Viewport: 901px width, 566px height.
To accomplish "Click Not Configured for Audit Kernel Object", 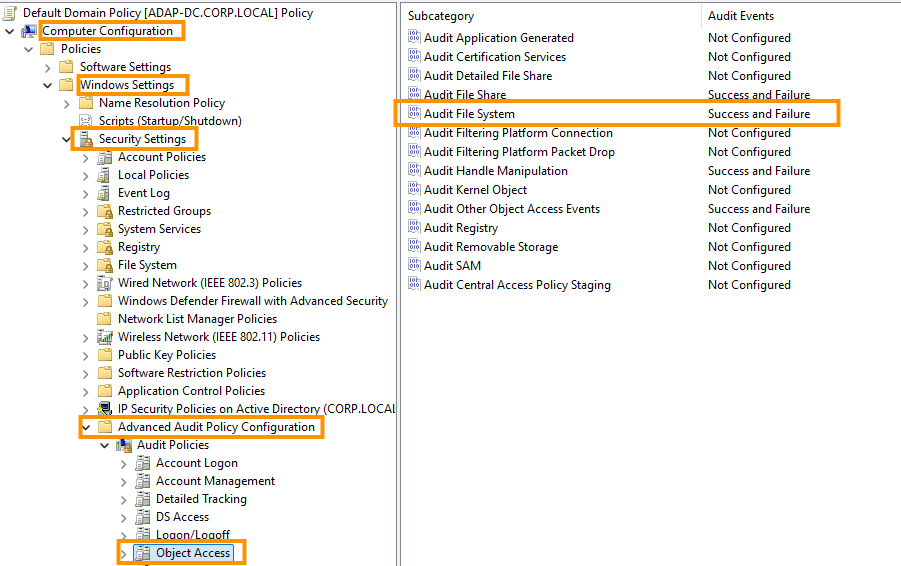I will click(x=749, y=190).
